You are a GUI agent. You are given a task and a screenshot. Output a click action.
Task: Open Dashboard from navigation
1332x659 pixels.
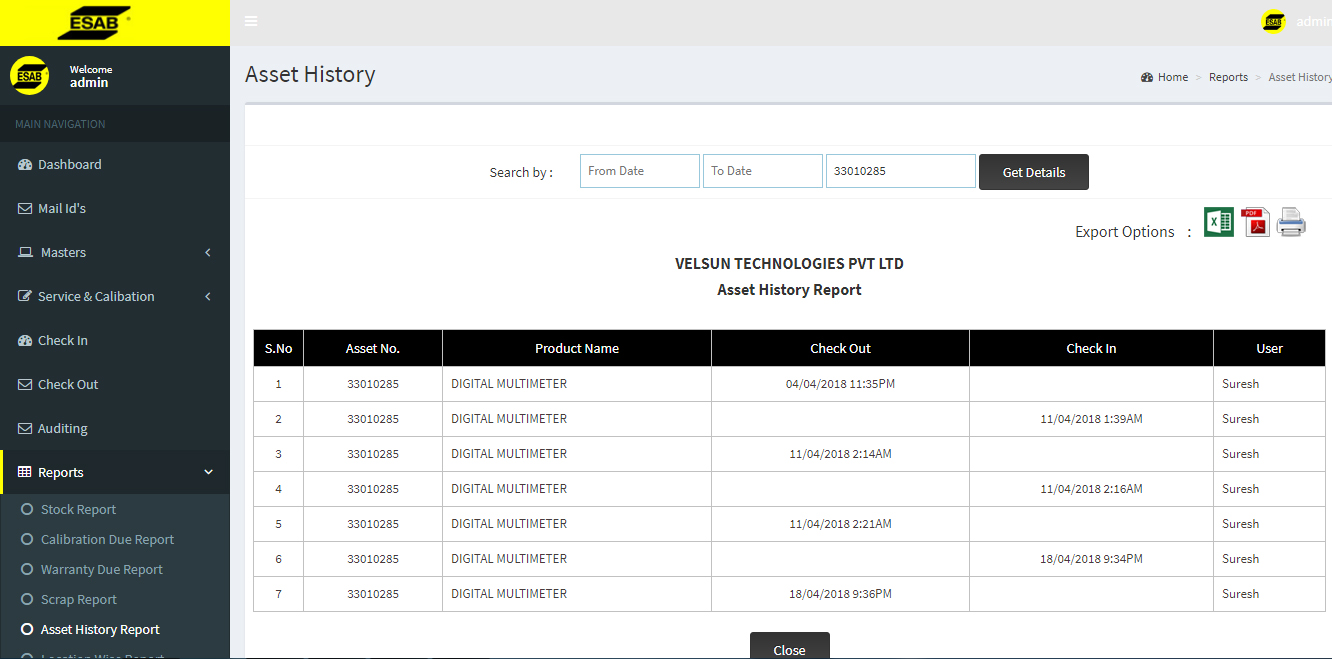(x=115, y=165)
